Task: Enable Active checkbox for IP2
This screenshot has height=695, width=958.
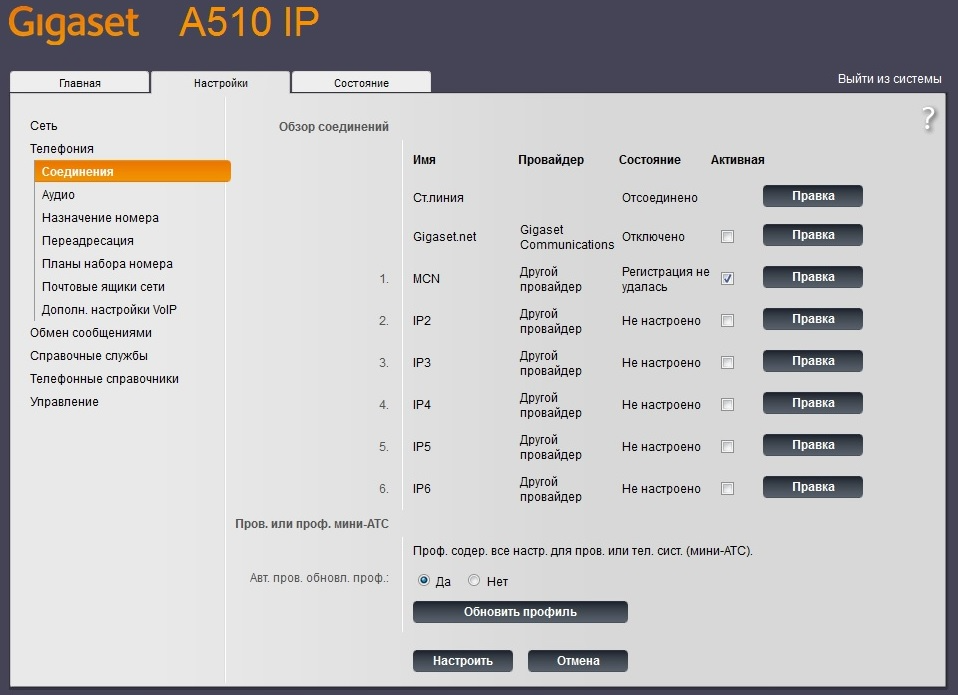Action: pyautogui.click(x=727, y=321)
